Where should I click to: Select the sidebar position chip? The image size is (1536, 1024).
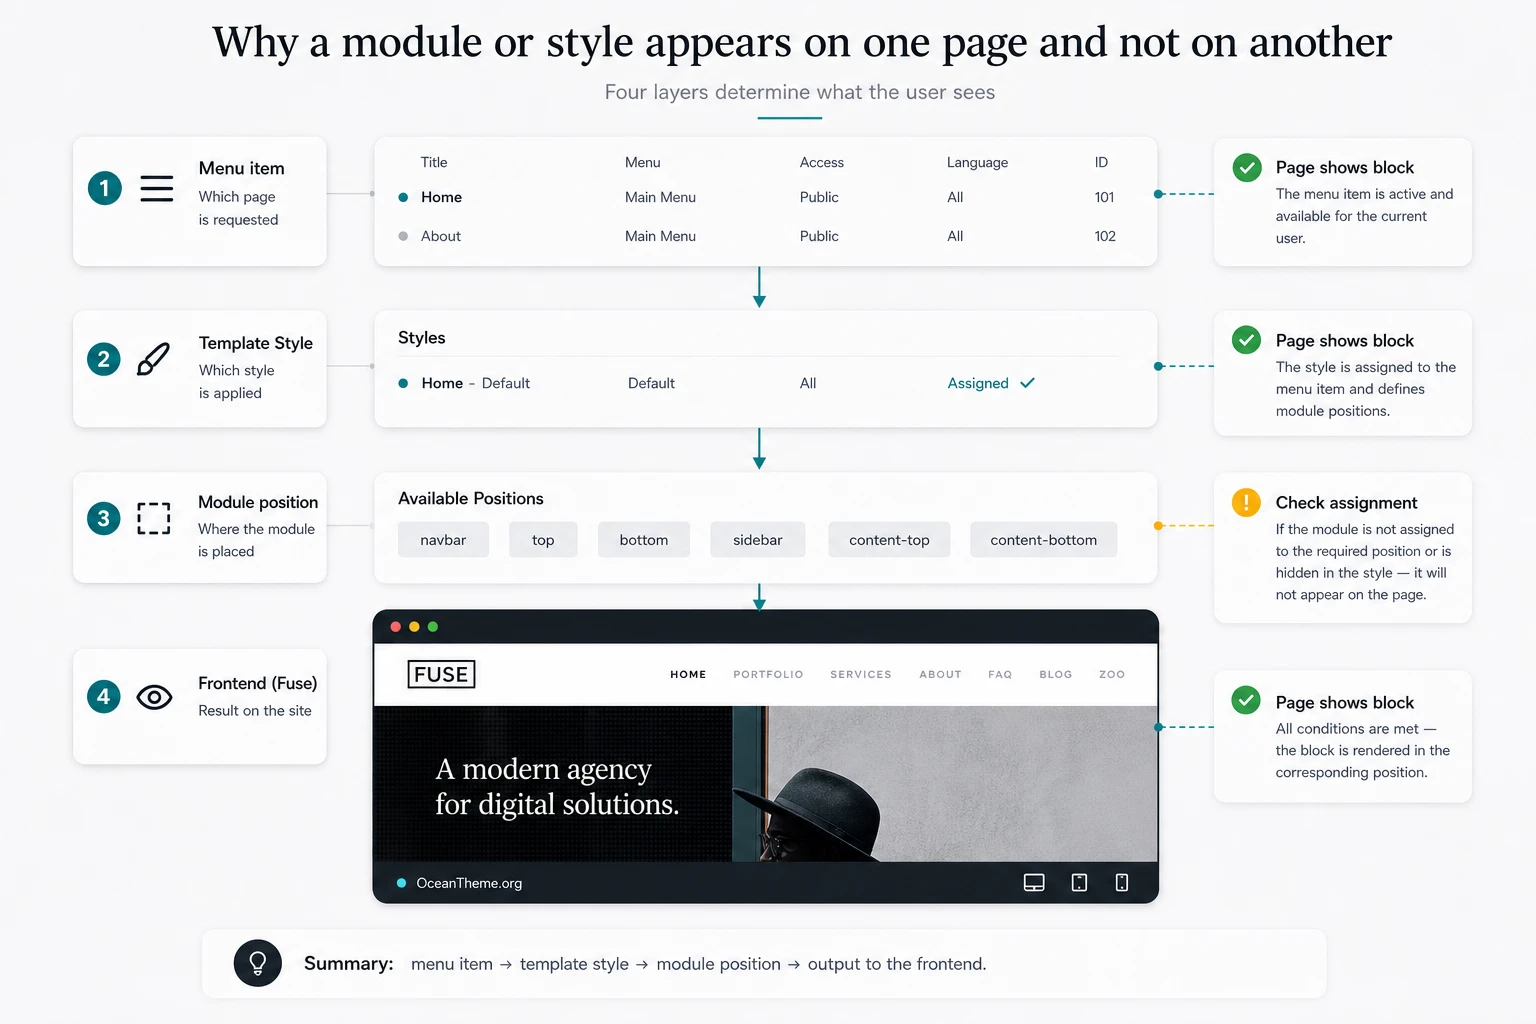(x=758, y=540)
